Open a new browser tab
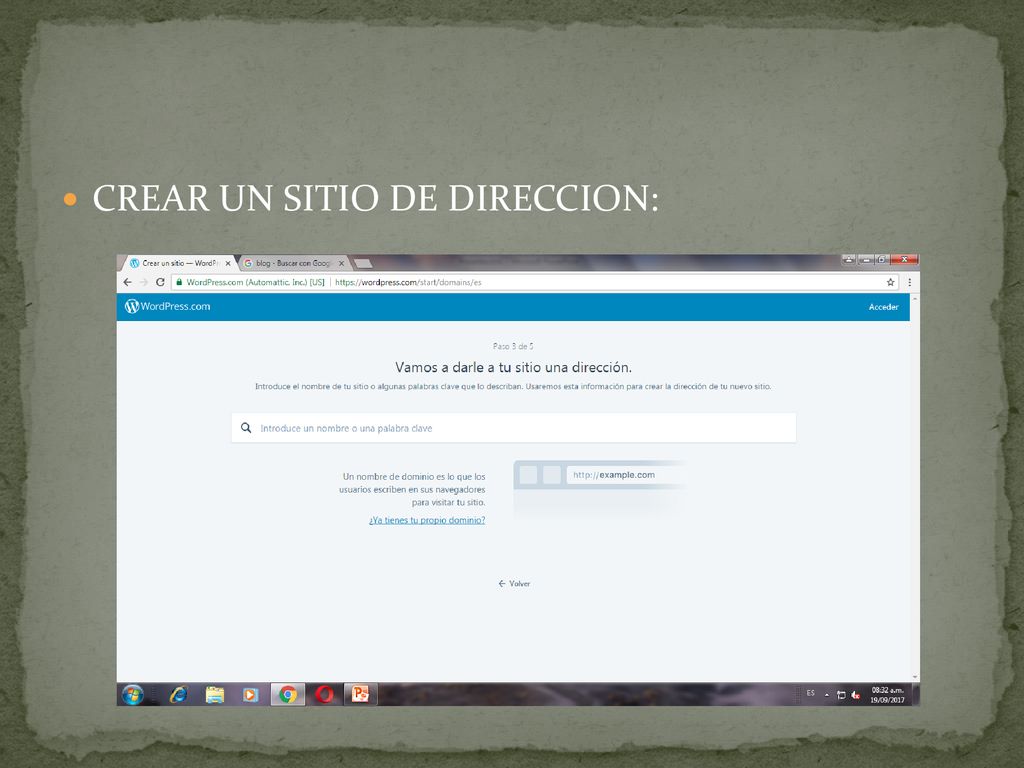1024x768 pixels. click(x=363, y=263)
